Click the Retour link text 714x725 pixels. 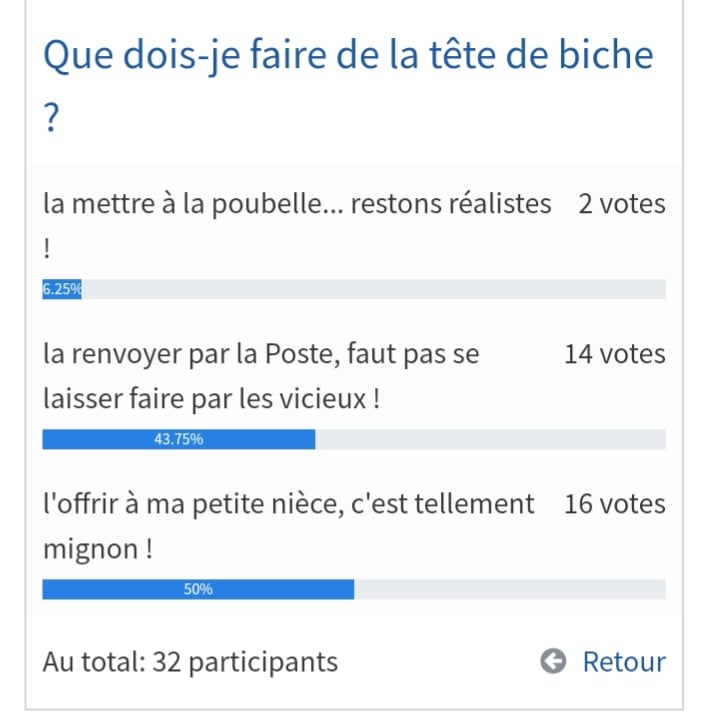[624, 662]
